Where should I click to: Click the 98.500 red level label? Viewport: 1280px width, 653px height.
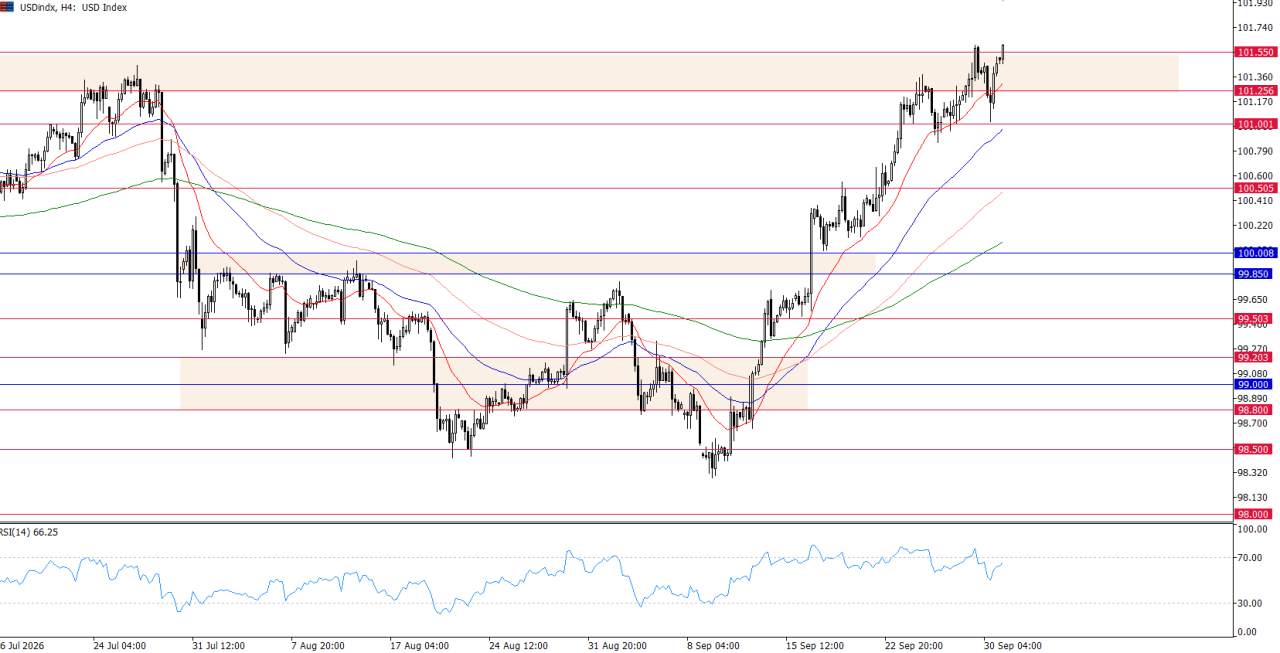click(x=1254, y=450)
